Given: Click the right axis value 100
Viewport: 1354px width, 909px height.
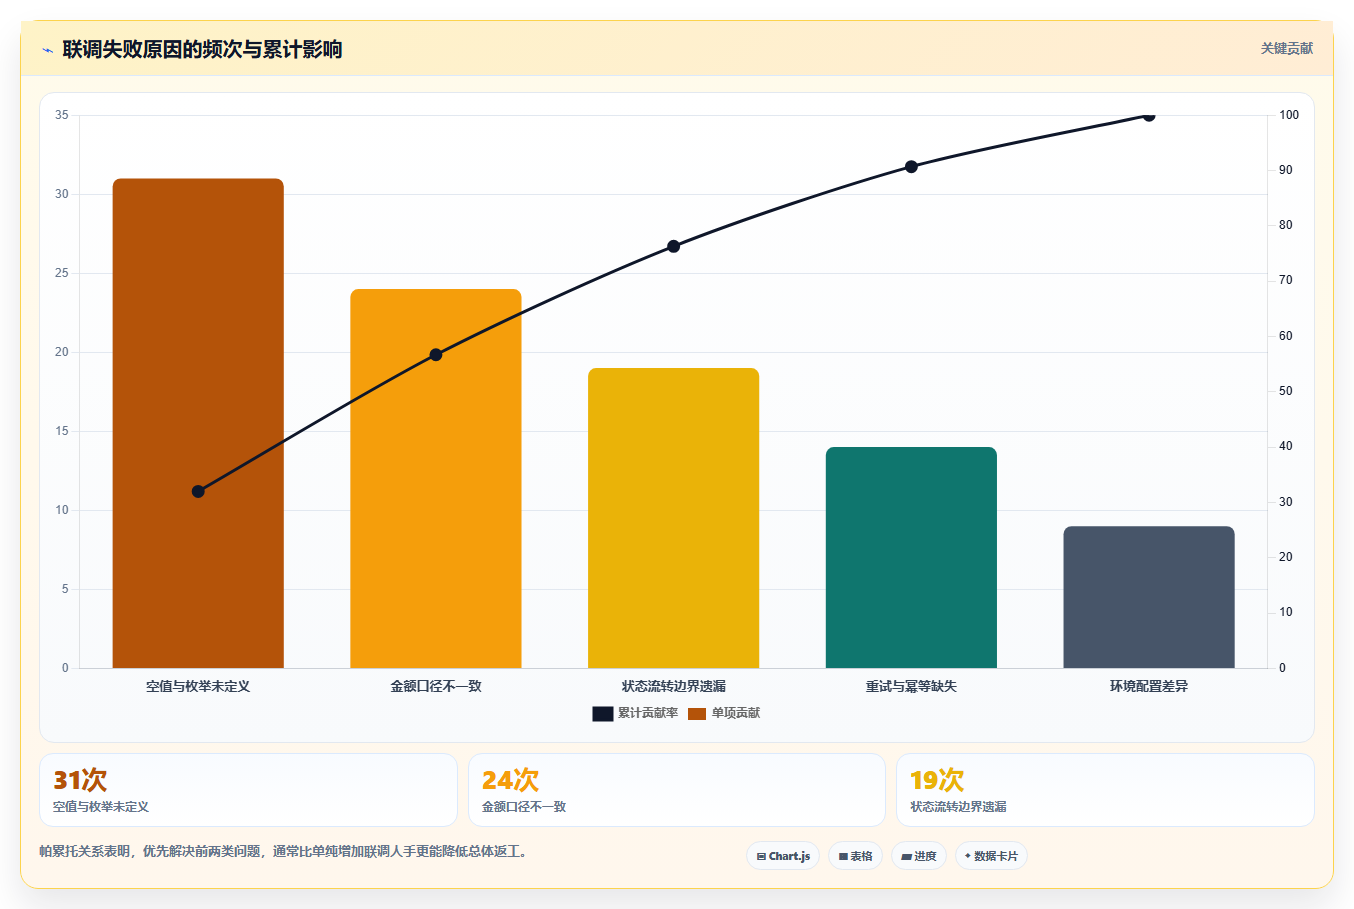Looking at the screenshot, I should pyautogui.click(x=1289, y=115).
